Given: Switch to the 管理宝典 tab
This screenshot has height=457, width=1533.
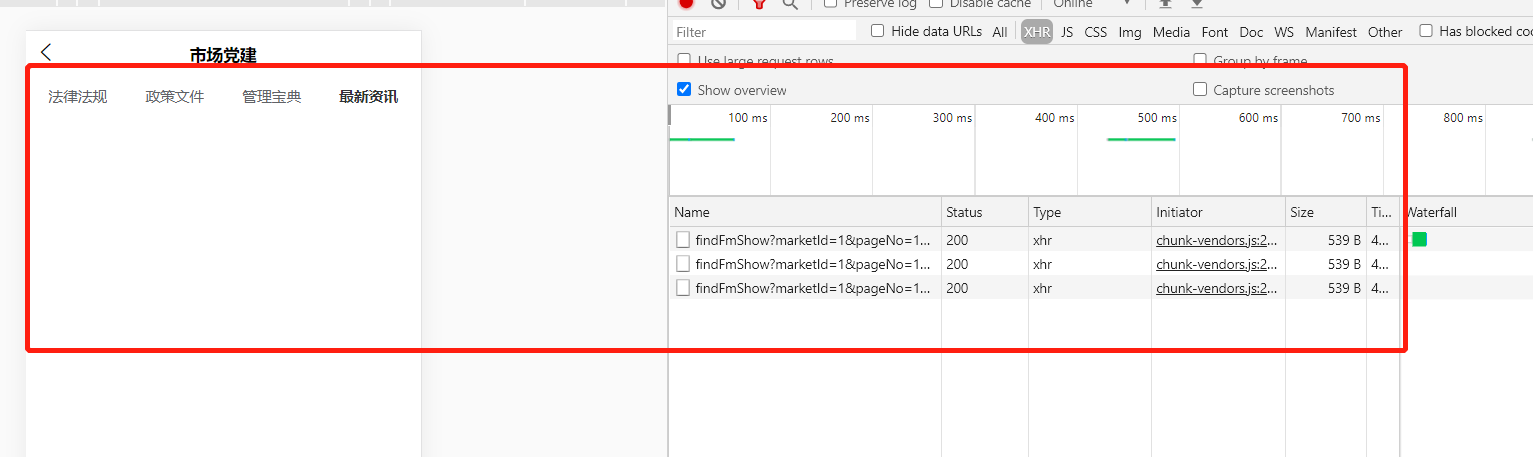Looking at the screenshot, I should tap(271, 97).
